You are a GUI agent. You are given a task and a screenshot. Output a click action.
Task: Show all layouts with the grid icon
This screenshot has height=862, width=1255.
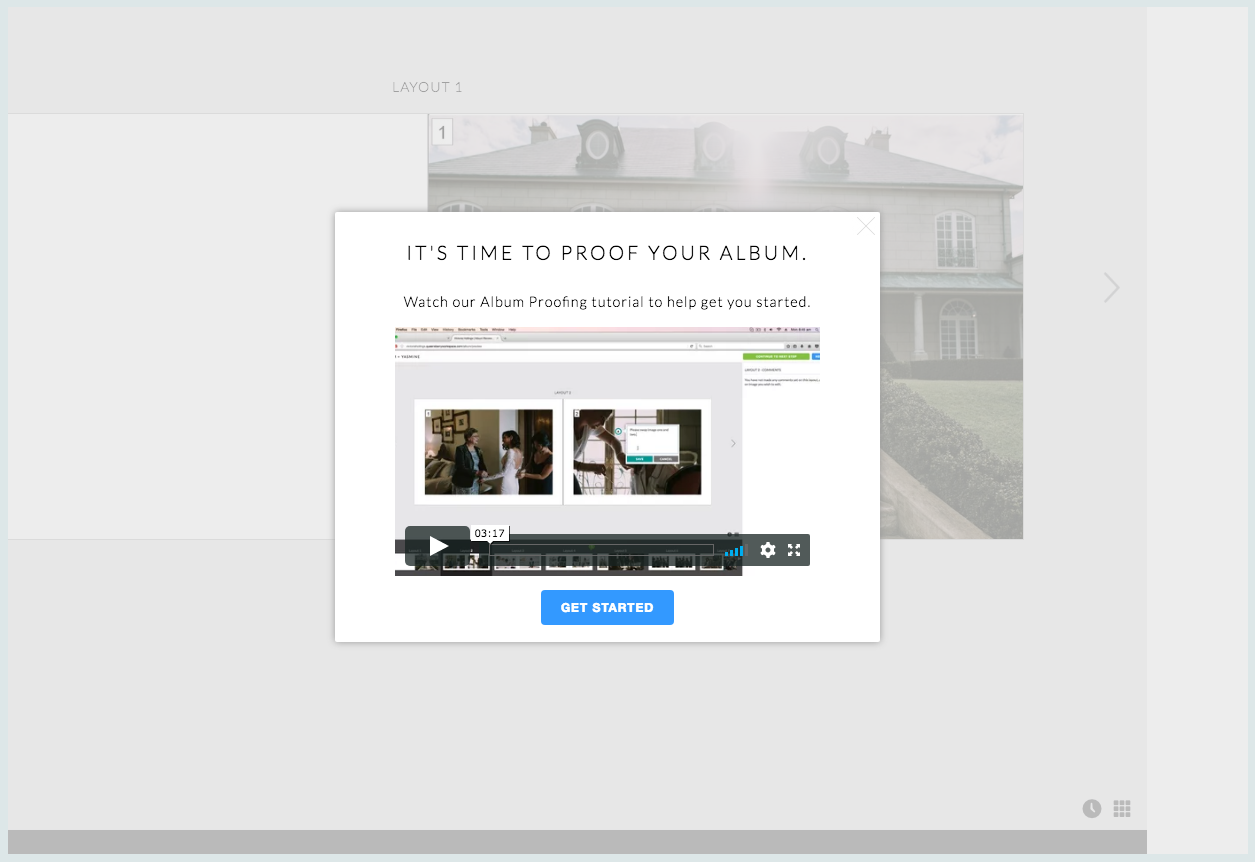coord(1122,808)
